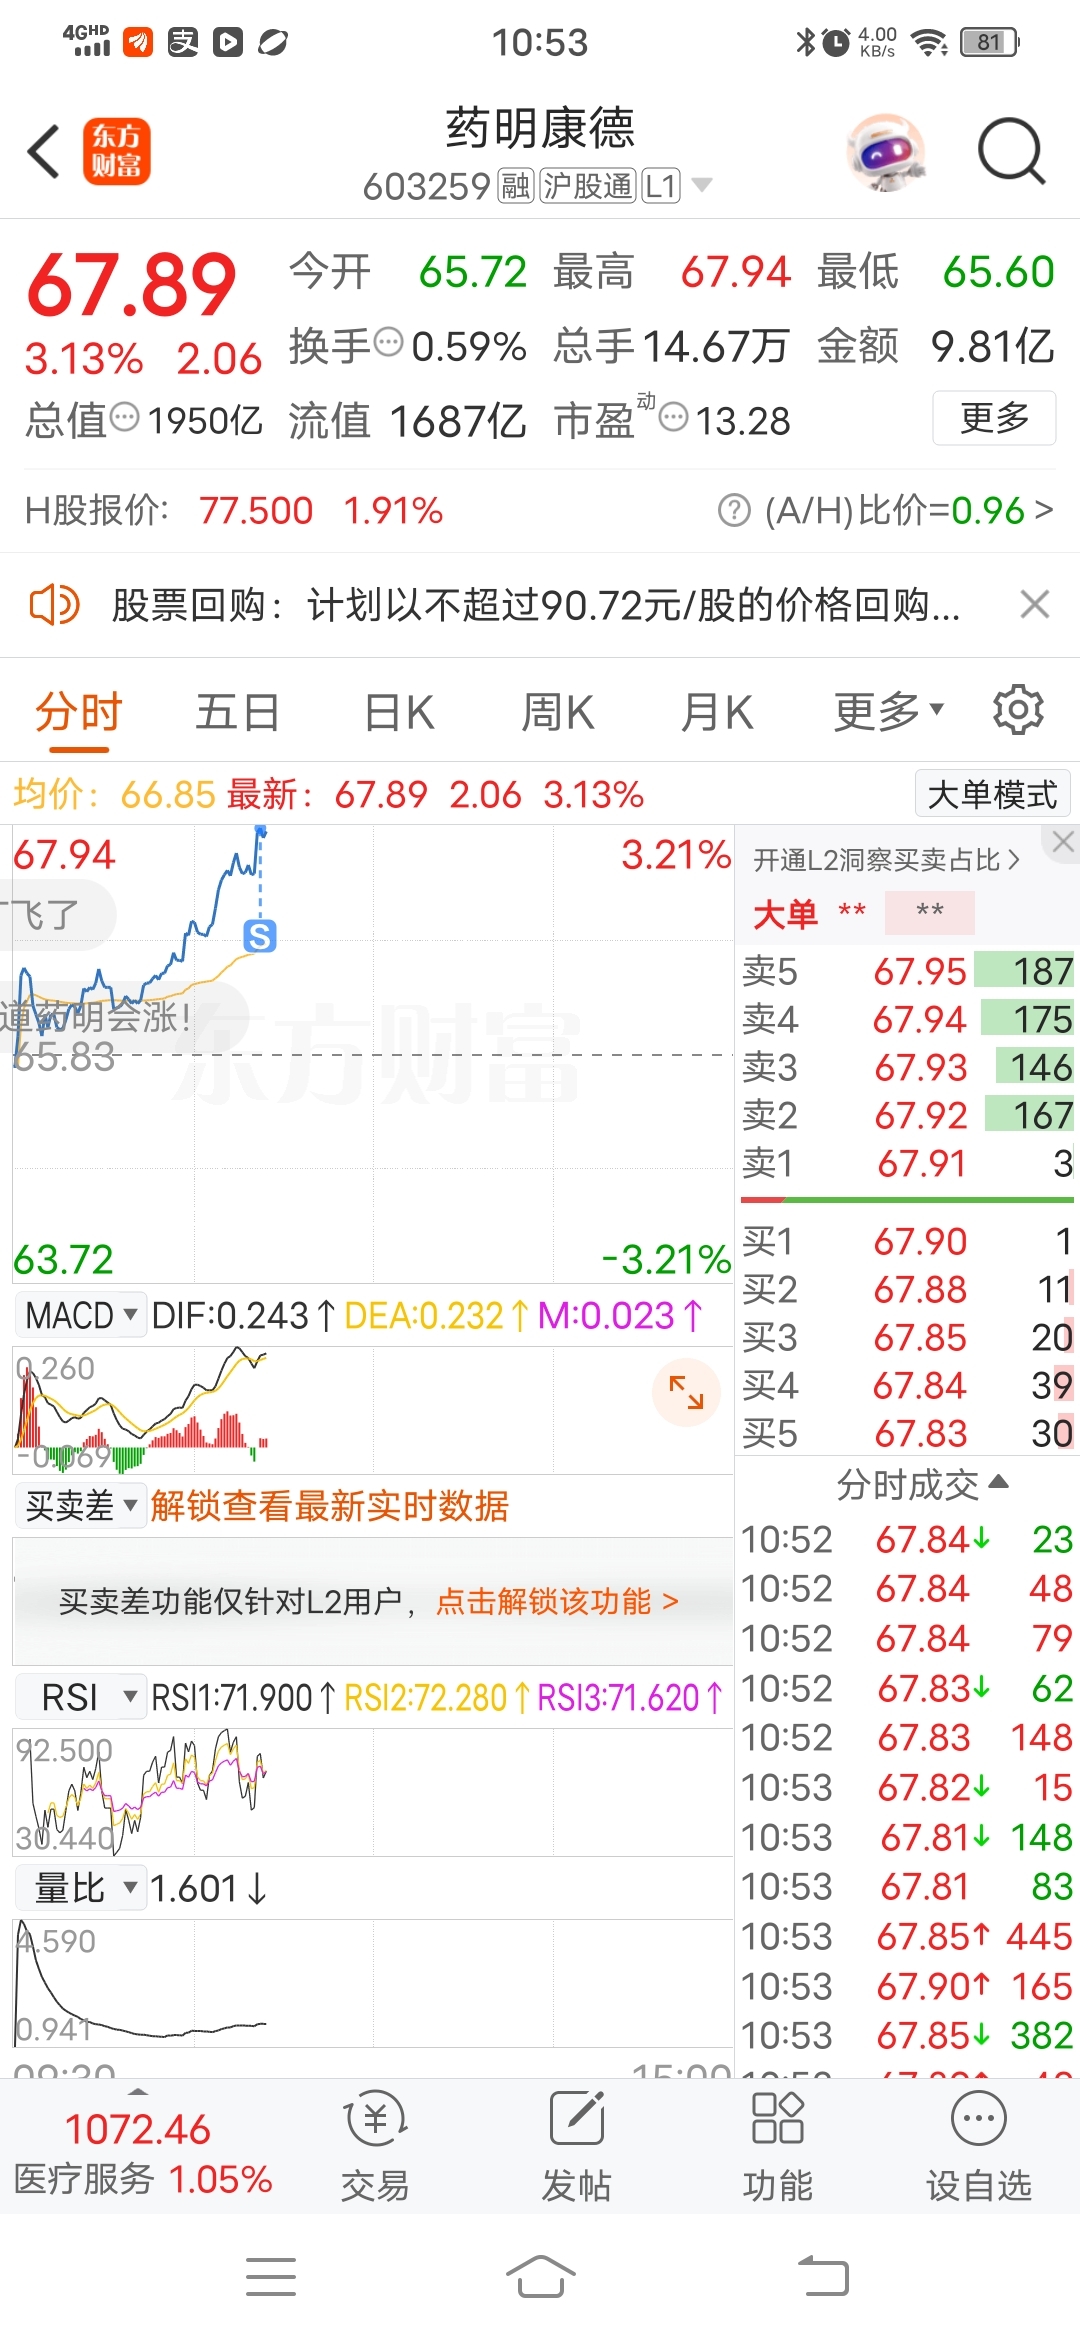This screenshot has height=2340, width=1080.
Task: Open the 量比 indicator dropdown
Action: tap(81, 1888)
